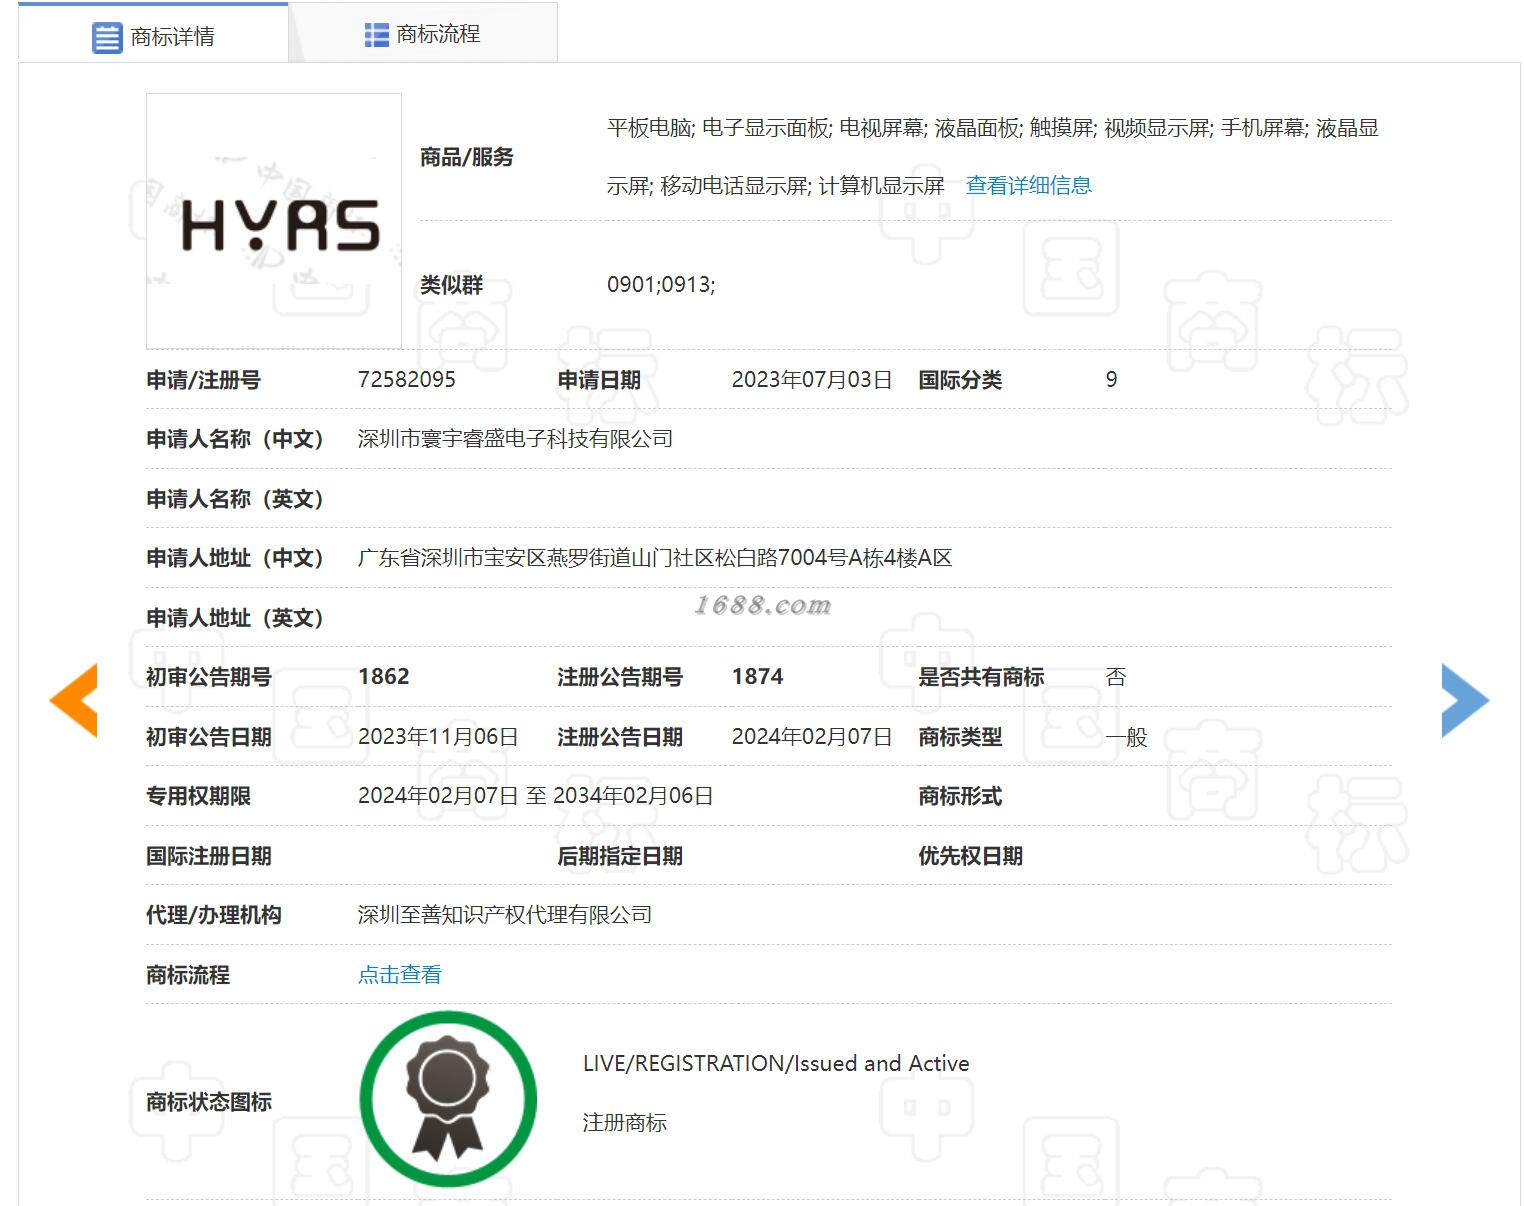
Task: Select the LIVE/REGISTRATION/Issued and Active status text
Action: 776,1063
